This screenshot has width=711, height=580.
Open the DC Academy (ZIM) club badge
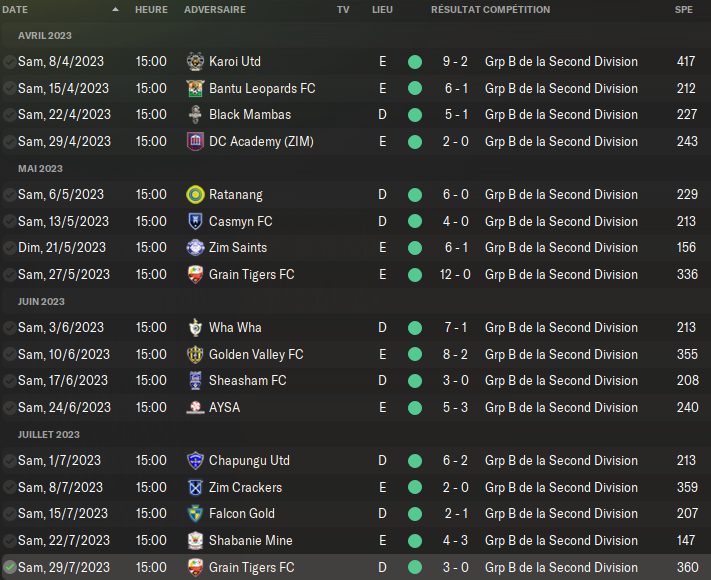[195, 141]
